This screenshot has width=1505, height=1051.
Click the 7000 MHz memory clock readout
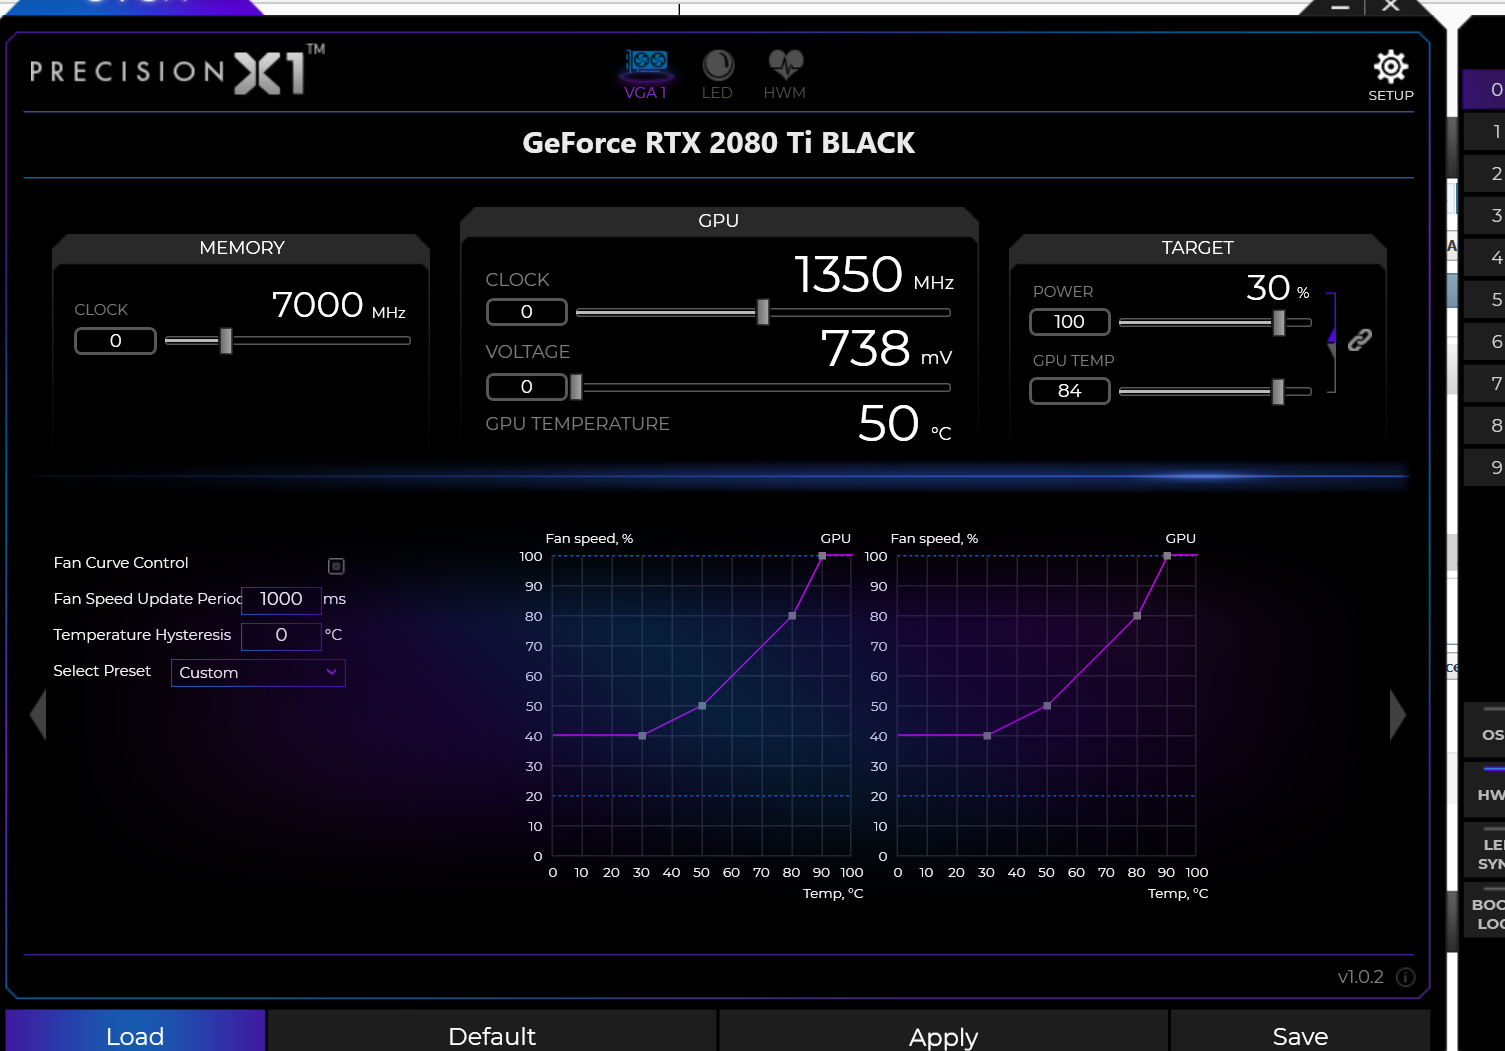tap(339, 305)
